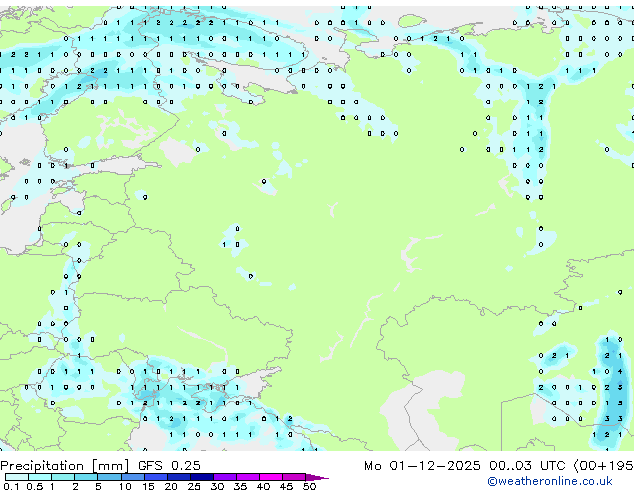
Task: Select the blue swatch between 20 and 25
Action: coord(178,477)
